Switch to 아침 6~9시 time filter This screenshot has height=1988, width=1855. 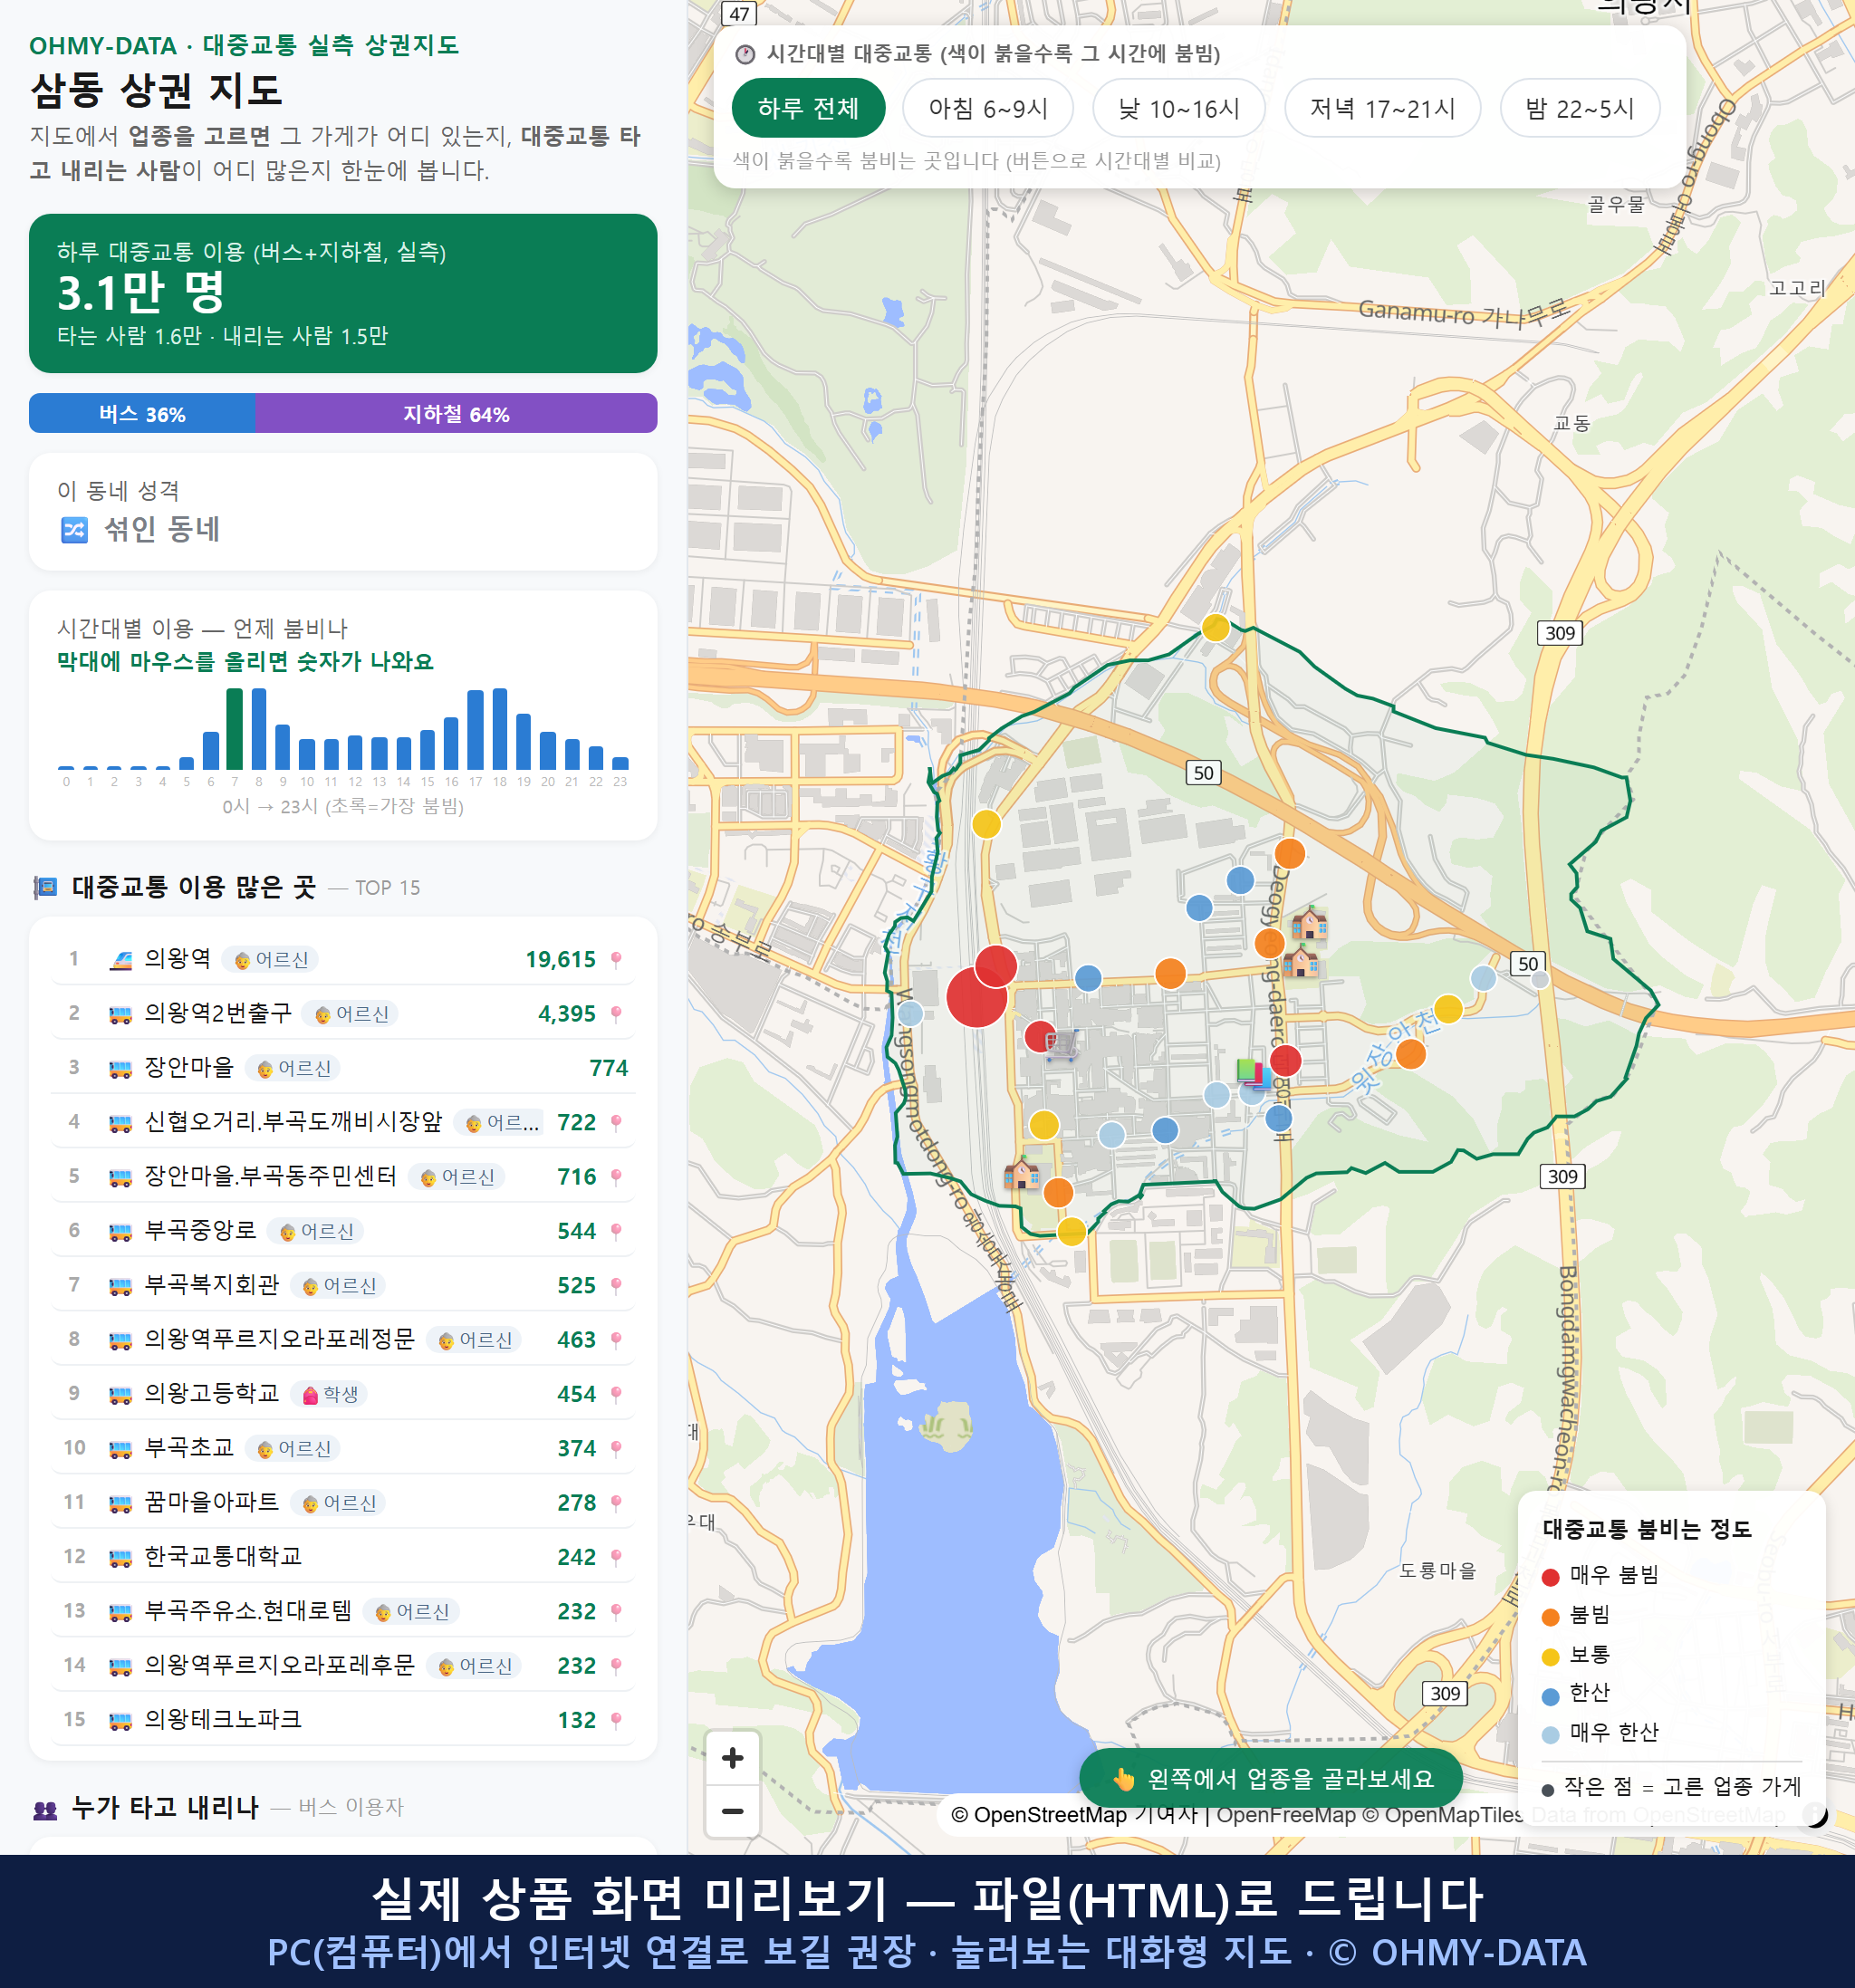point(987,108)
